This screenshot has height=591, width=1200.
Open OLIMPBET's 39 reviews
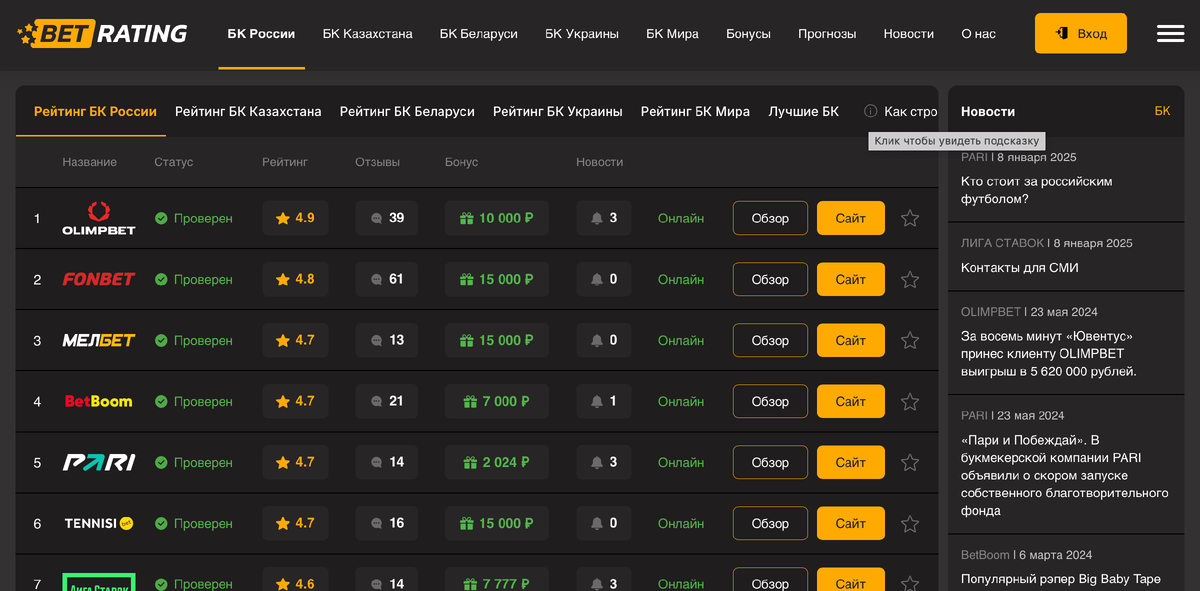coord(387,218)
